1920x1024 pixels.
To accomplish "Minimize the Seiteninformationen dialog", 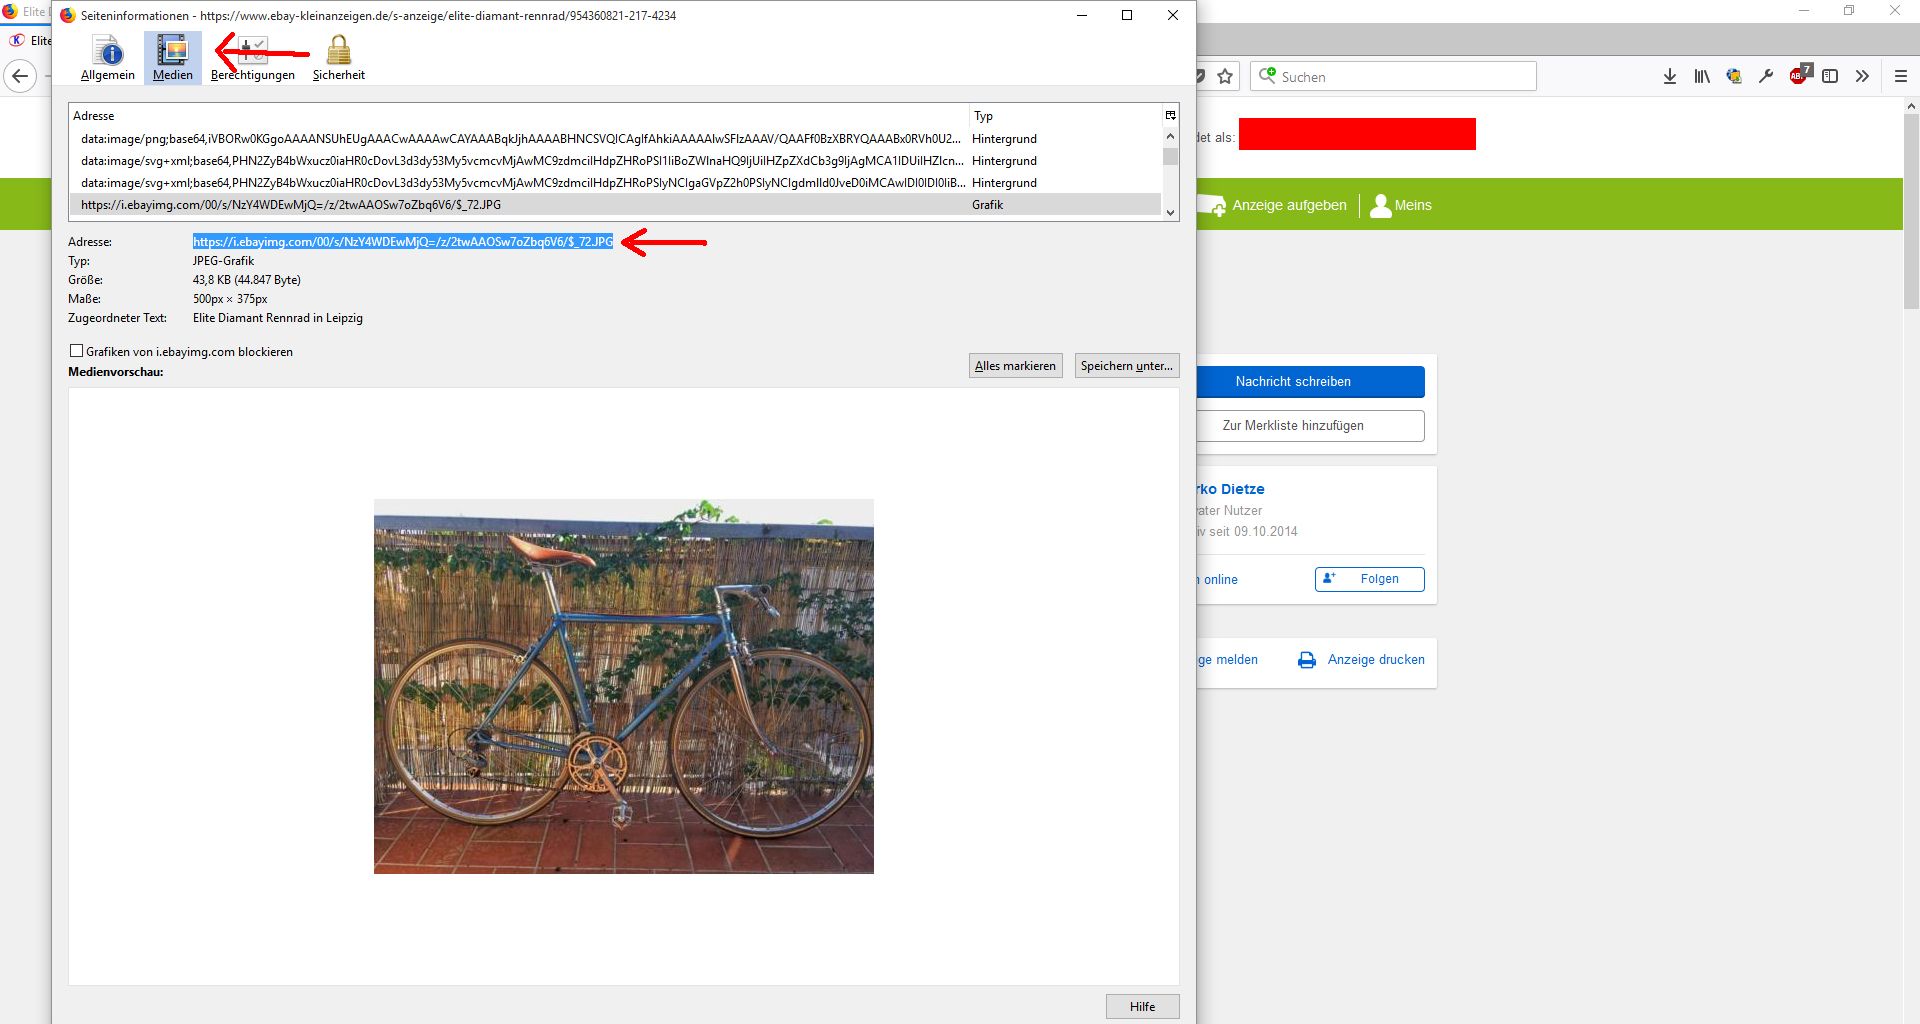I will point(1082,15).
